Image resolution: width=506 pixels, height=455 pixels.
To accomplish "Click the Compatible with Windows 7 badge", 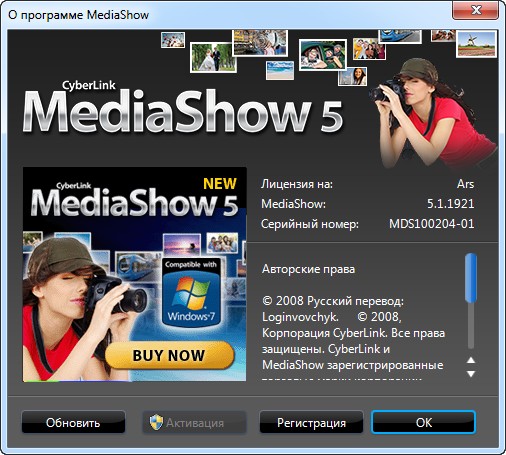I will tap(191, 293).
